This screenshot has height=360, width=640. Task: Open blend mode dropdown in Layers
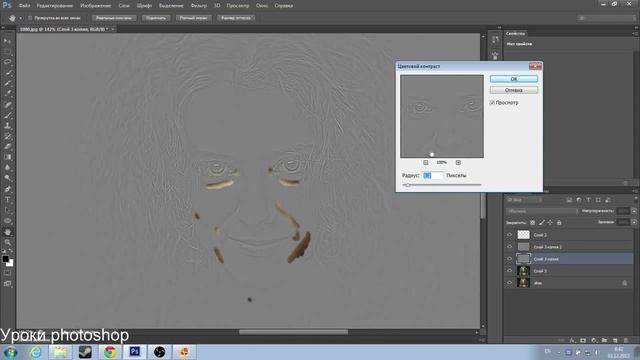pyautogui.click(x=542, y=211)
